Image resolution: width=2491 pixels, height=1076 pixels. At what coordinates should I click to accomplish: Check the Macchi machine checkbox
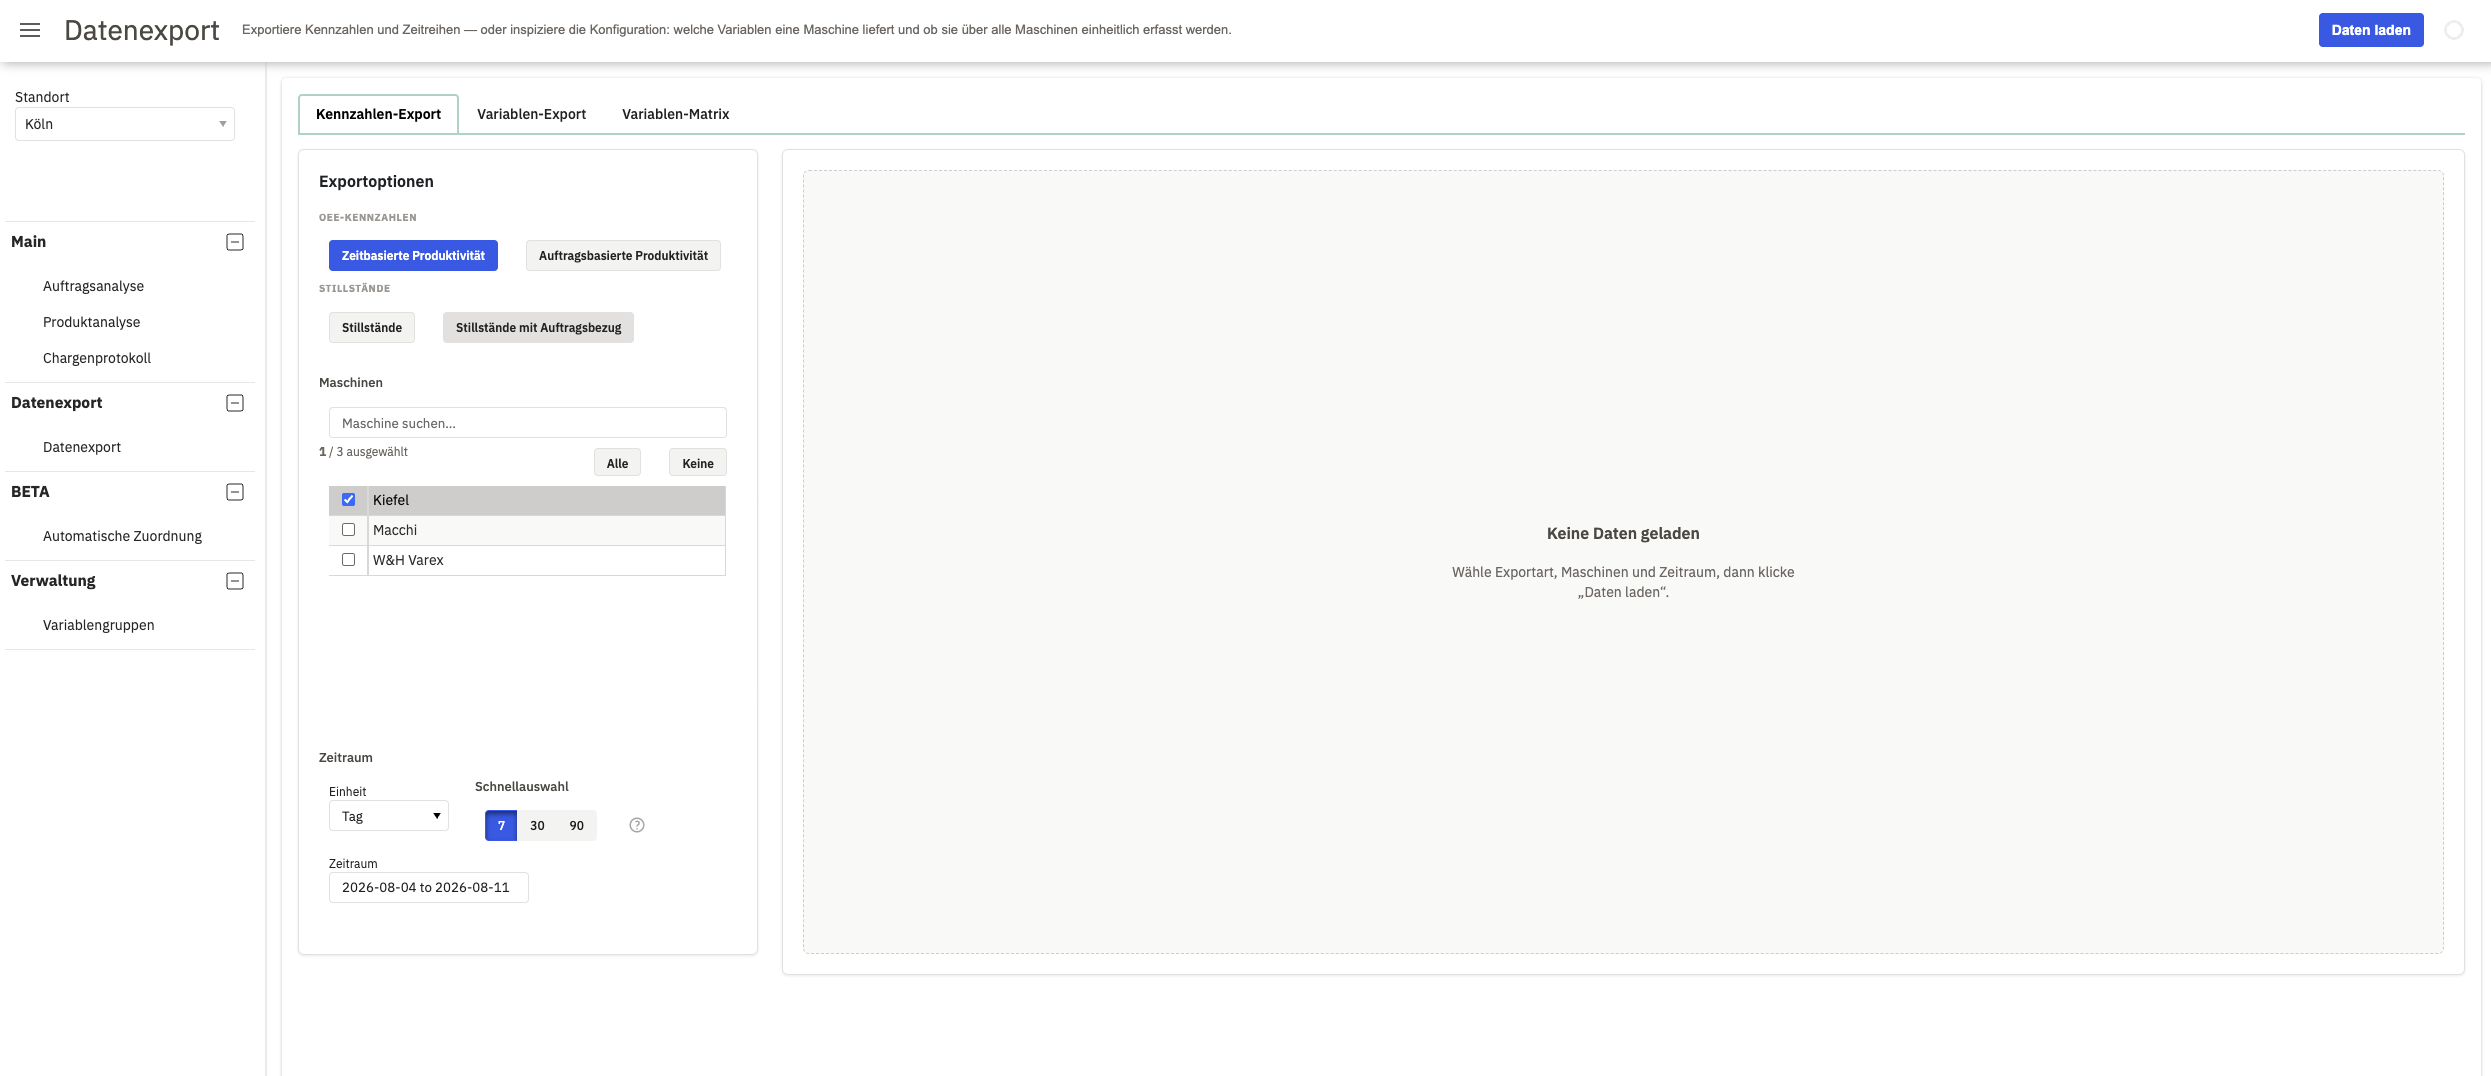click(x=348, y=530)
